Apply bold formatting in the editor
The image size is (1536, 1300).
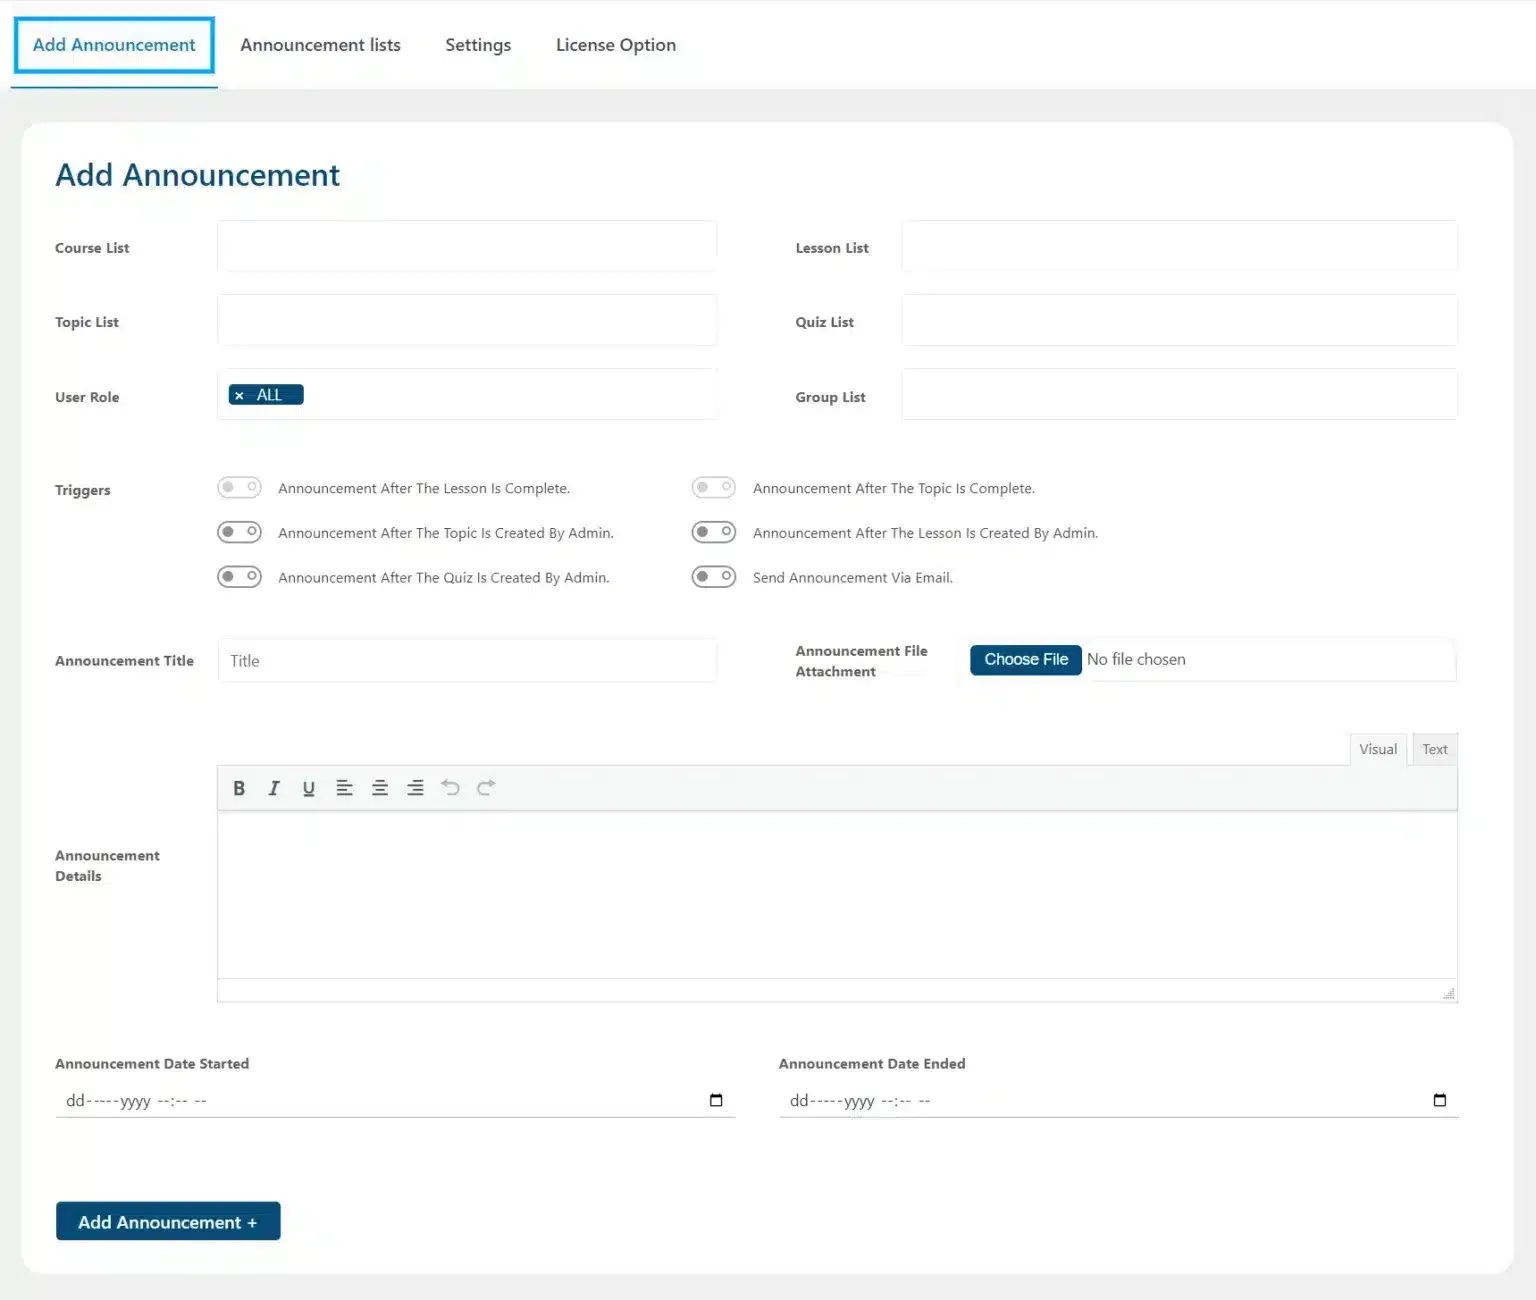(x=239, y=788)
